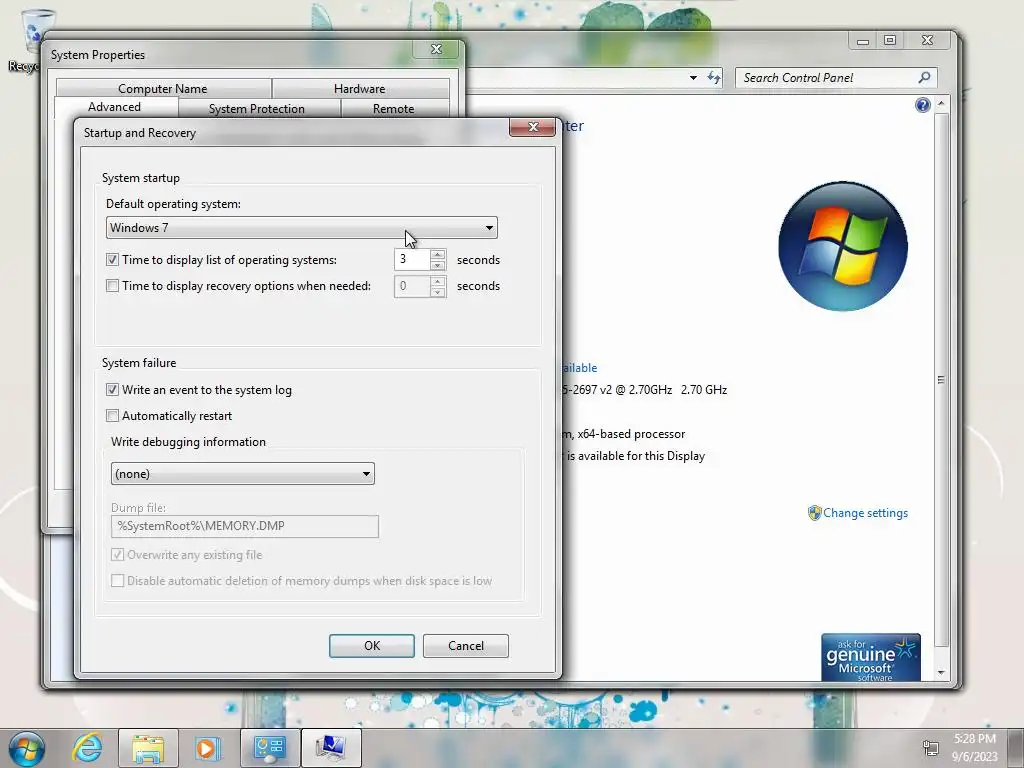Maximize the Control Panel window
This screenshot has width=1024, height=768.
coord(889,40)
